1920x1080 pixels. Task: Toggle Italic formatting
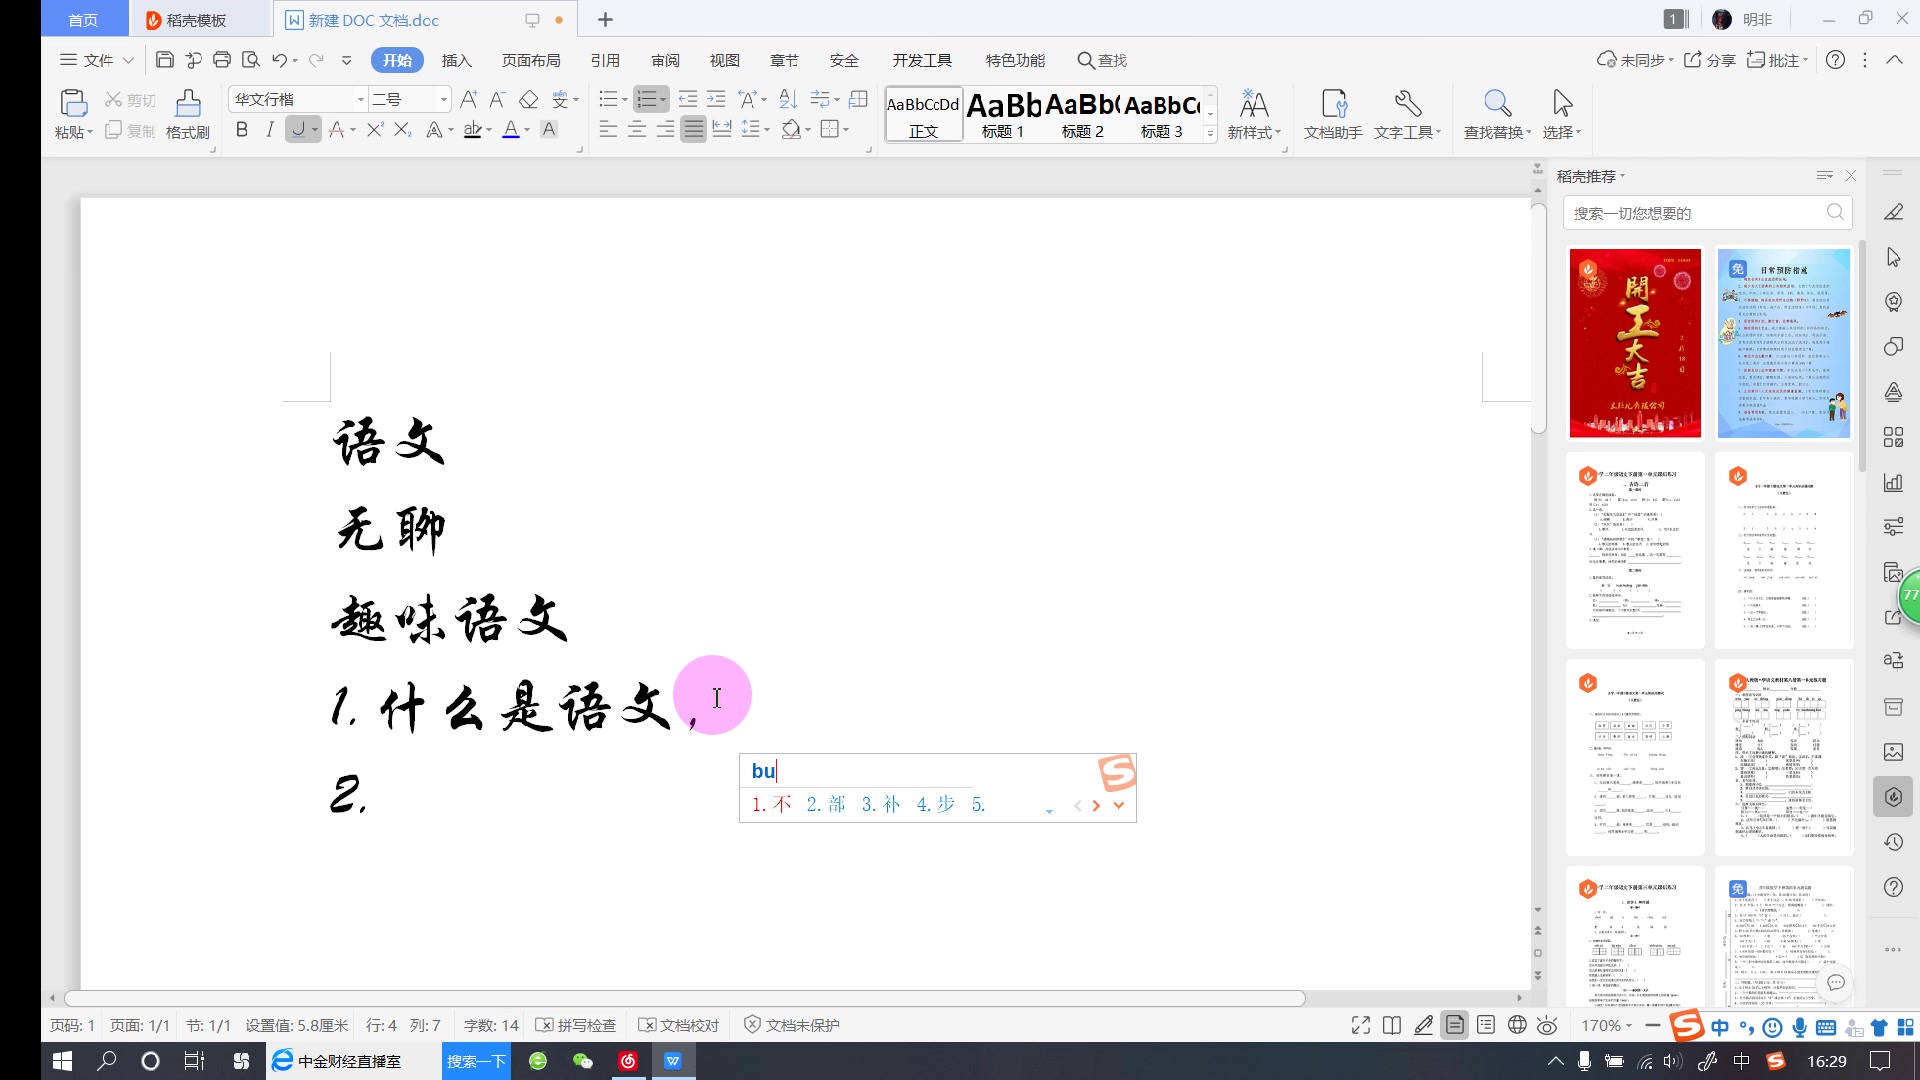click(269, 129)
